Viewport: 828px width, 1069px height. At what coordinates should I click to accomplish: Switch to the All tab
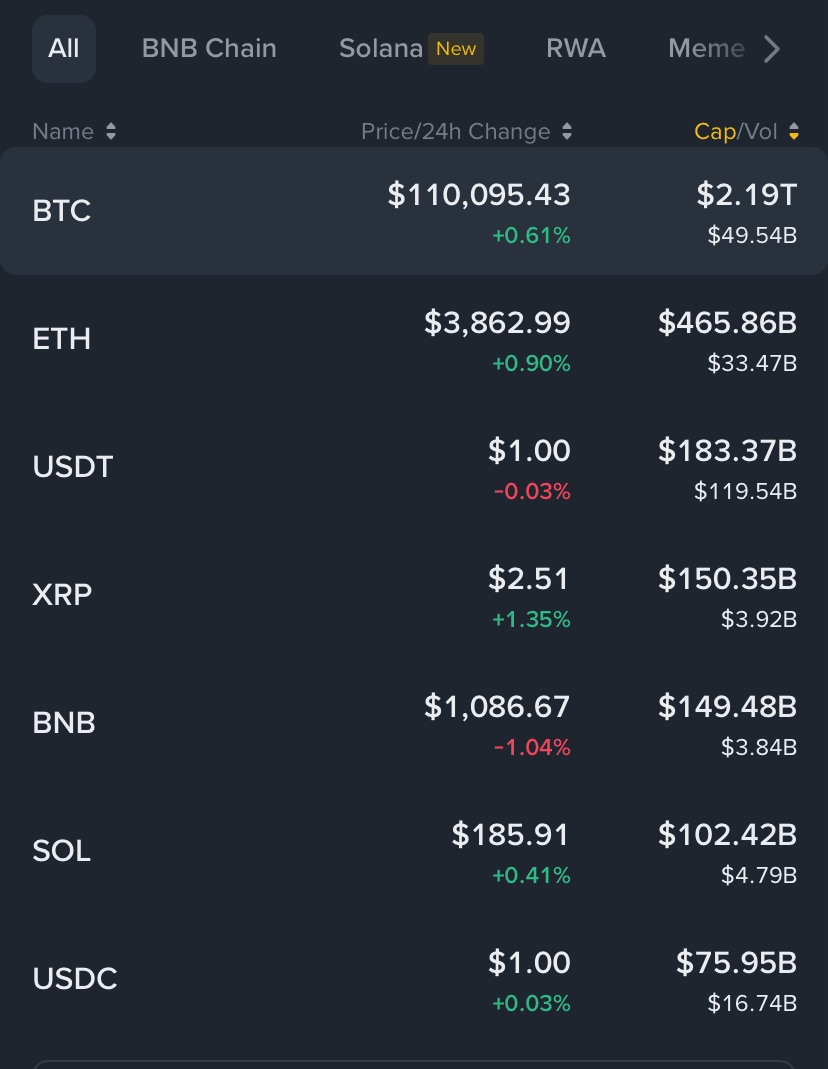[x=63, y=48]
